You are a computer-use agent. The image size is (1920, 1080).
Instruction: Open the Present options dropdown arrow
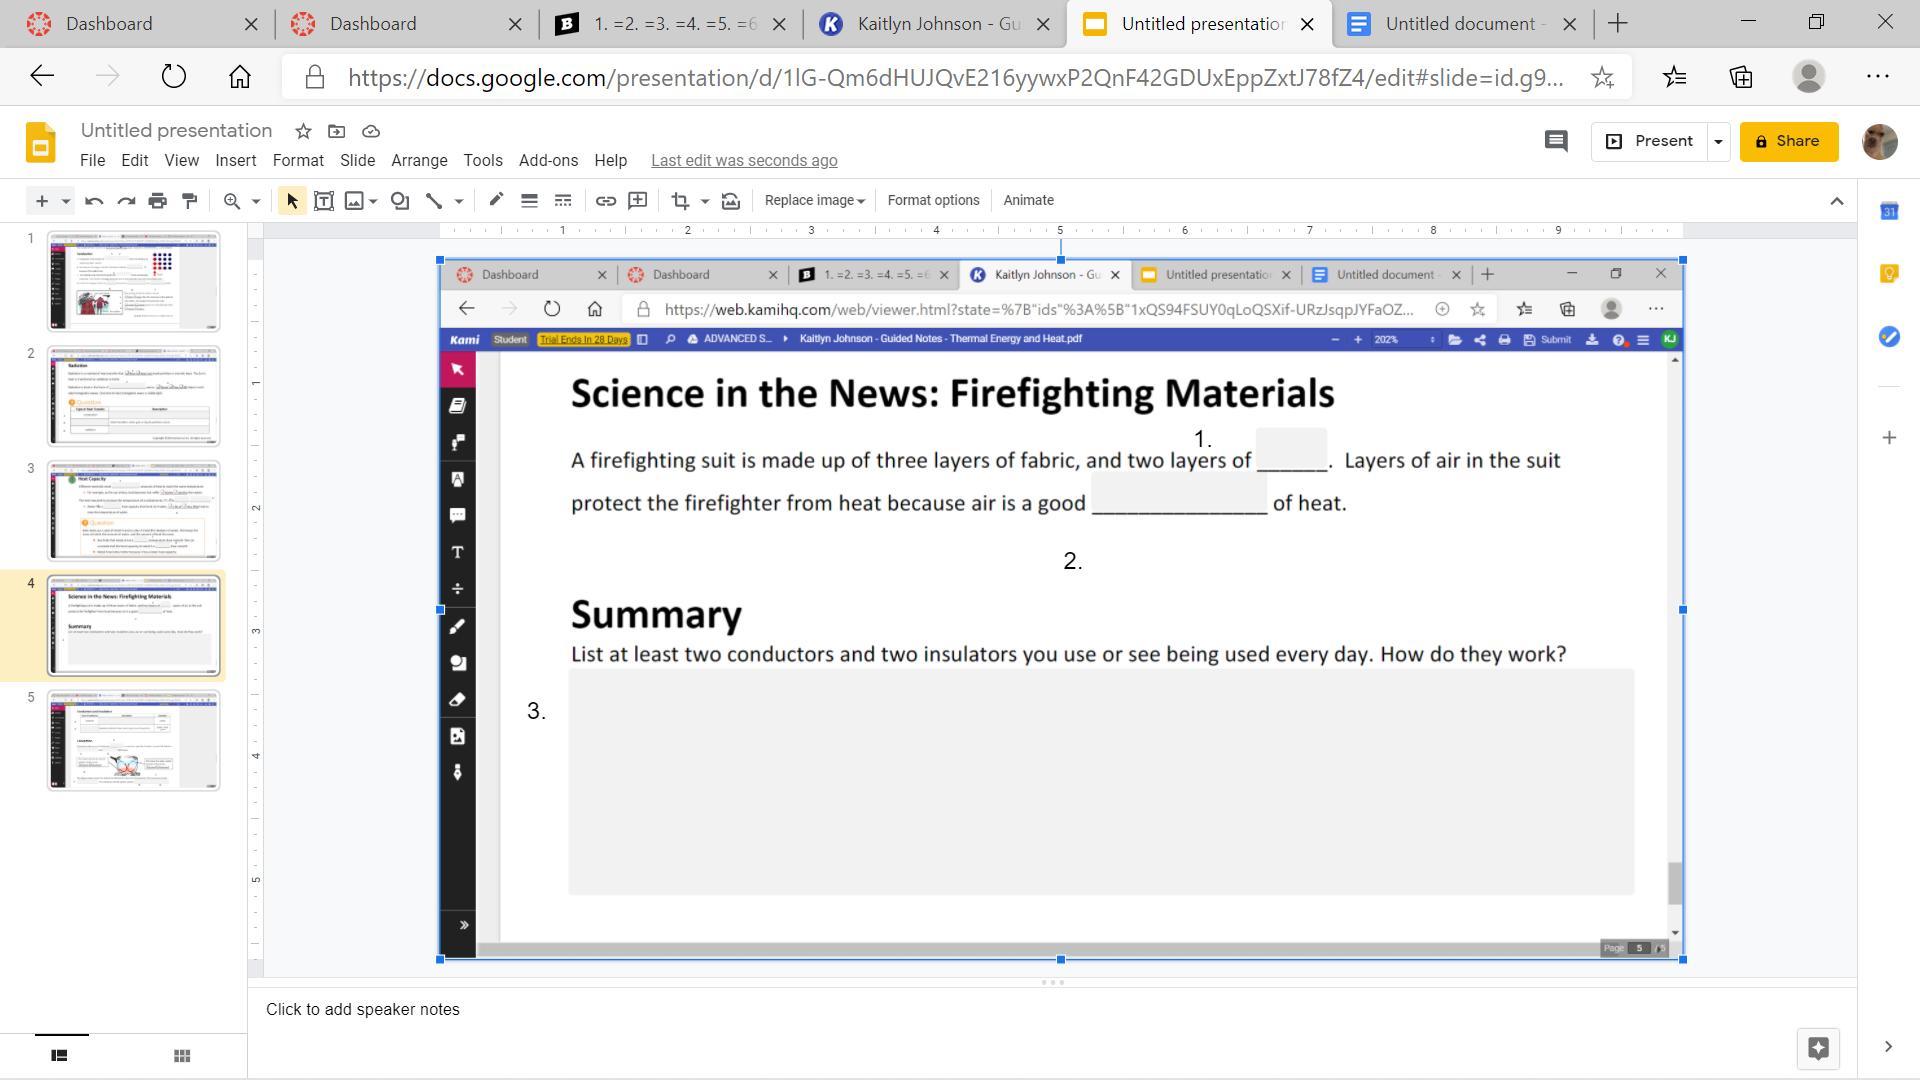pos(1718,141)
